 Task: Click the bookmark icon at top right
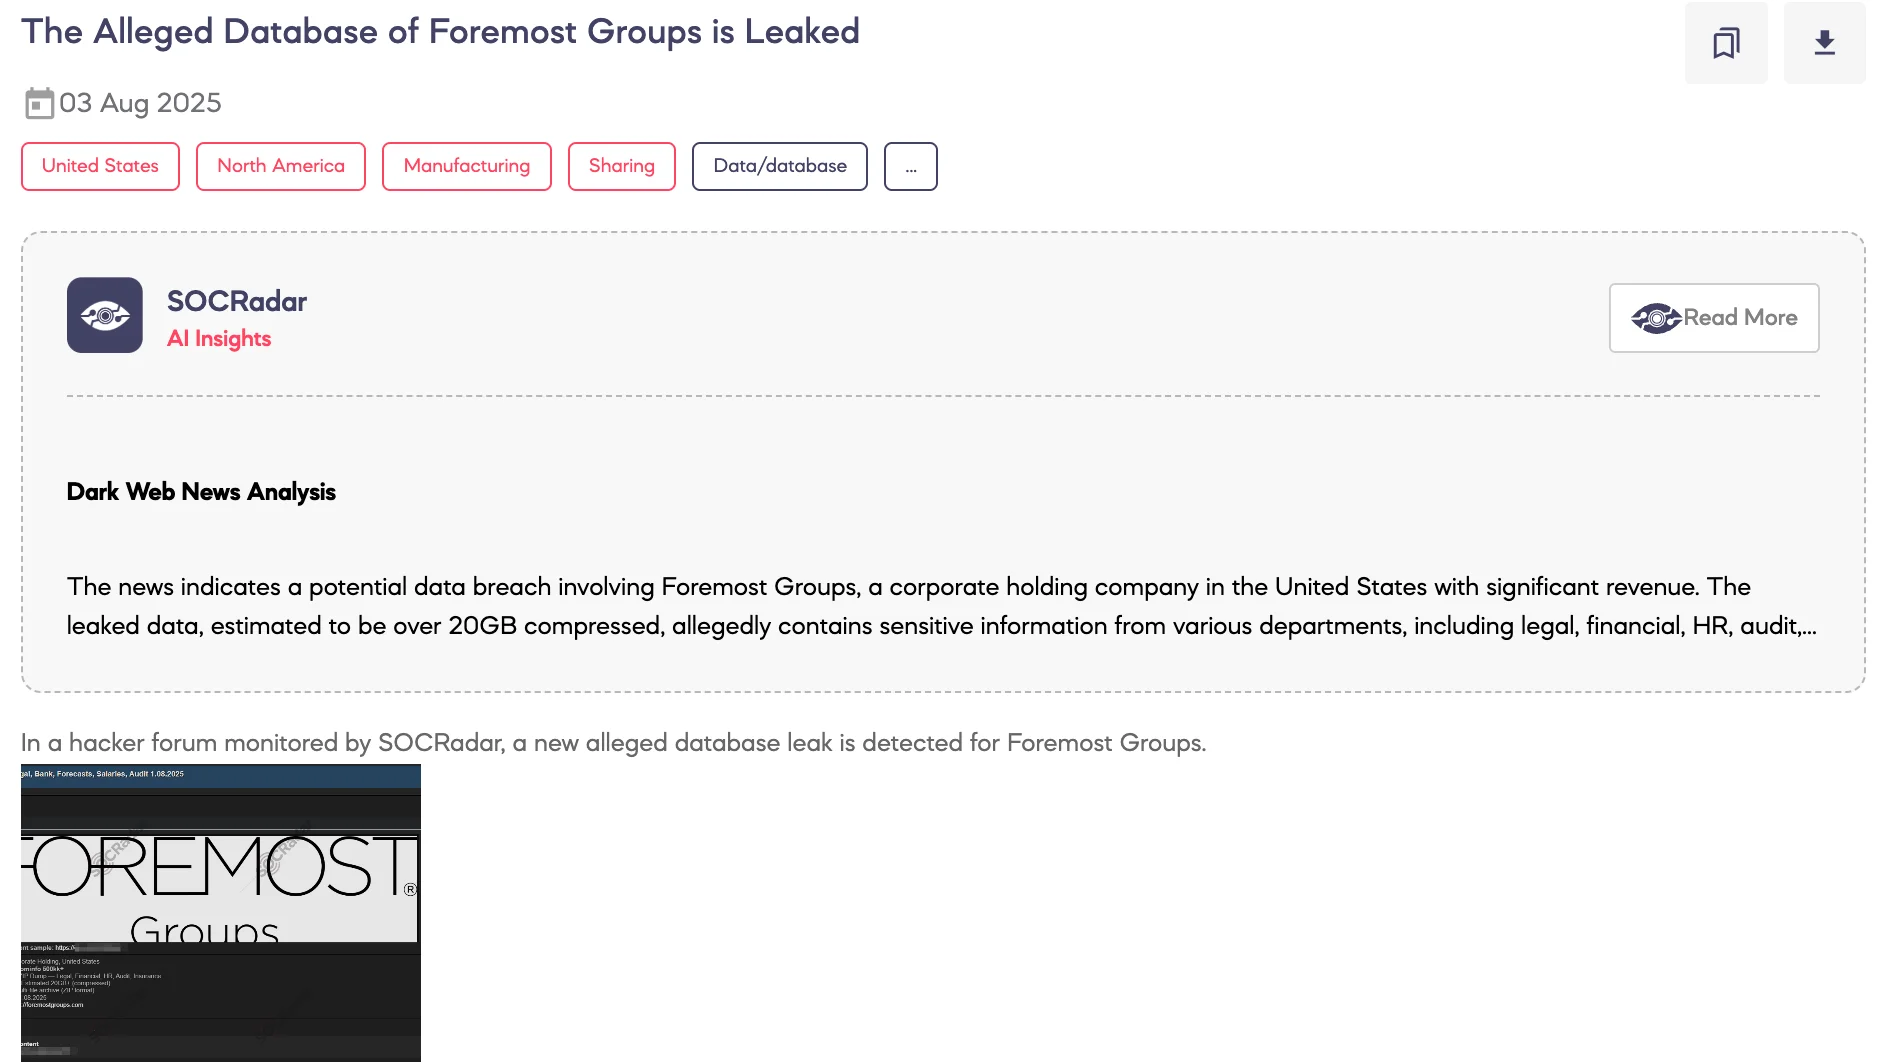click(1725, 42)
